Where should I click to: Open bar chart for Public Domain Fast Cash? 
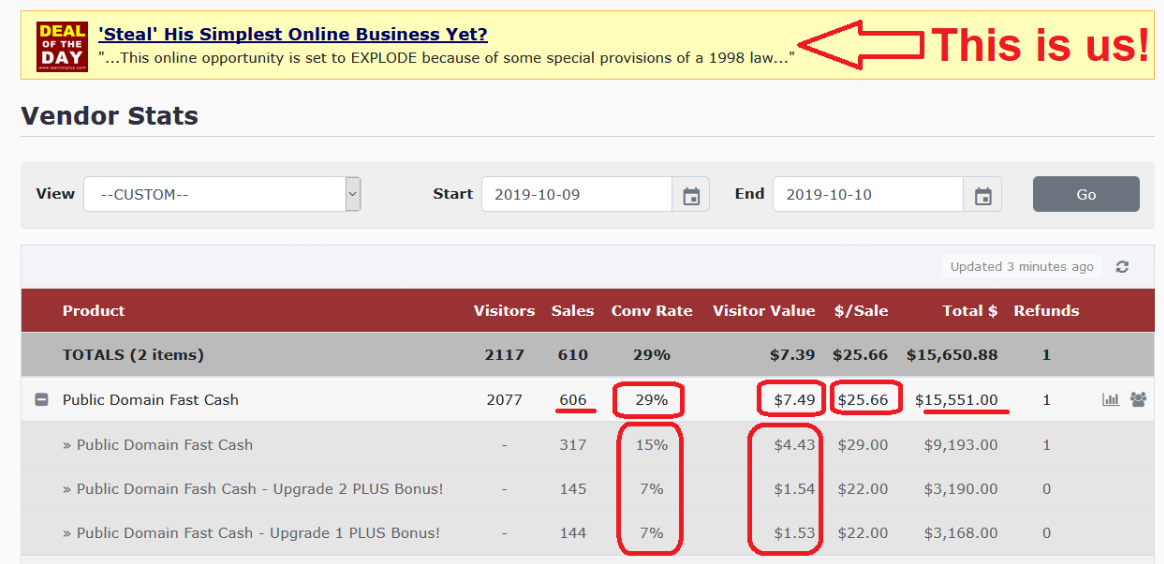1111,400
